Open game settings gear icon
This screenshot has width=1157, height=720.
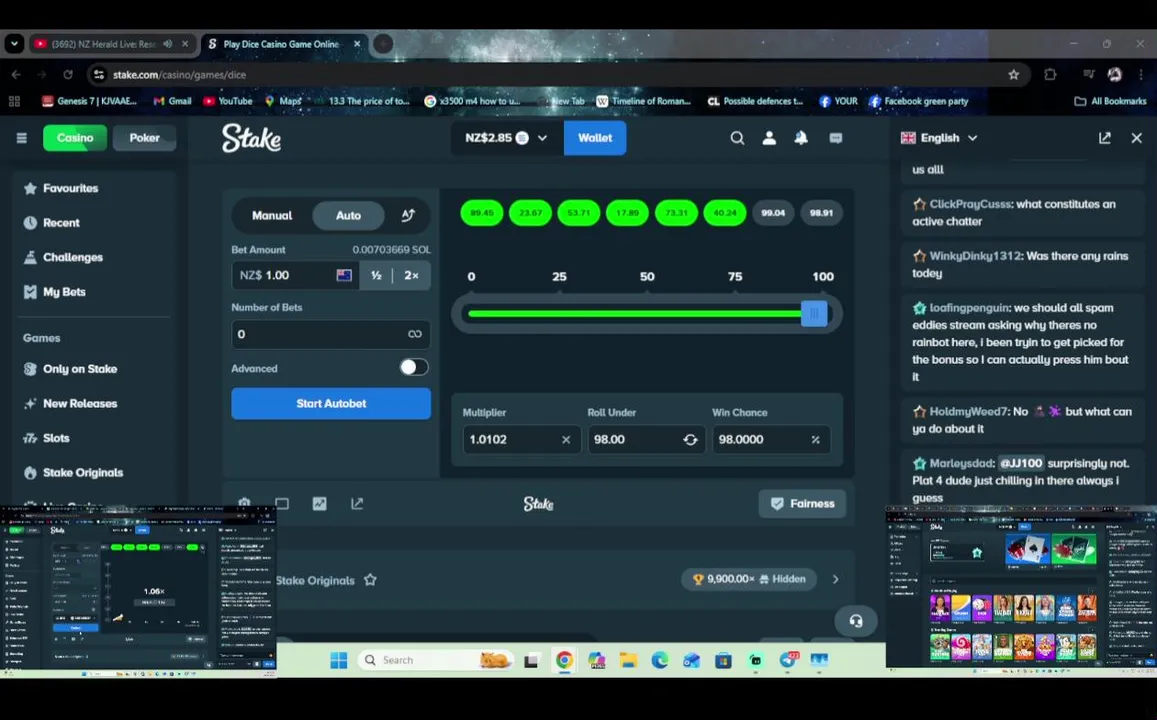244,503
